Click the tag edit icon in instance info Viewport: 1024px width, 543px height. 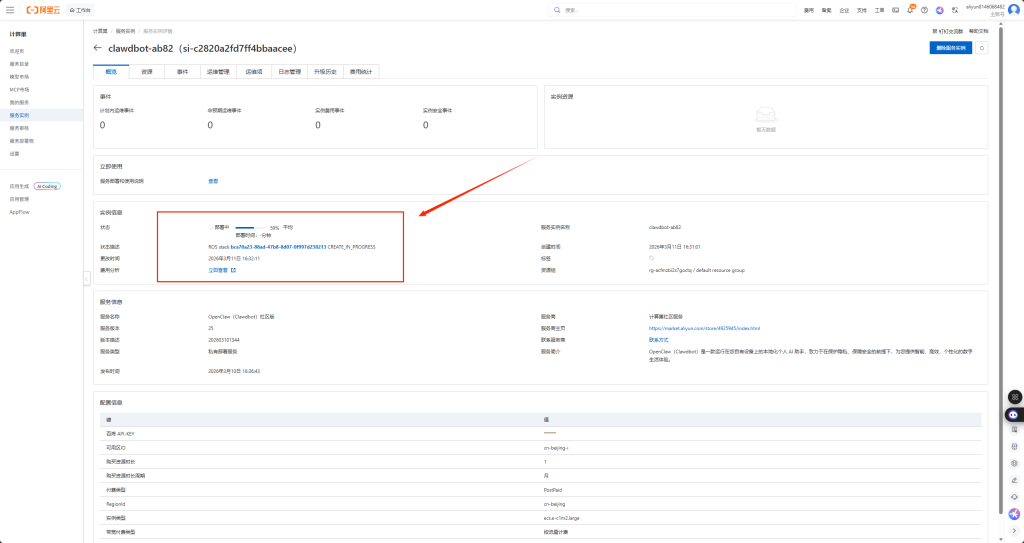click(x=652, y=258)
